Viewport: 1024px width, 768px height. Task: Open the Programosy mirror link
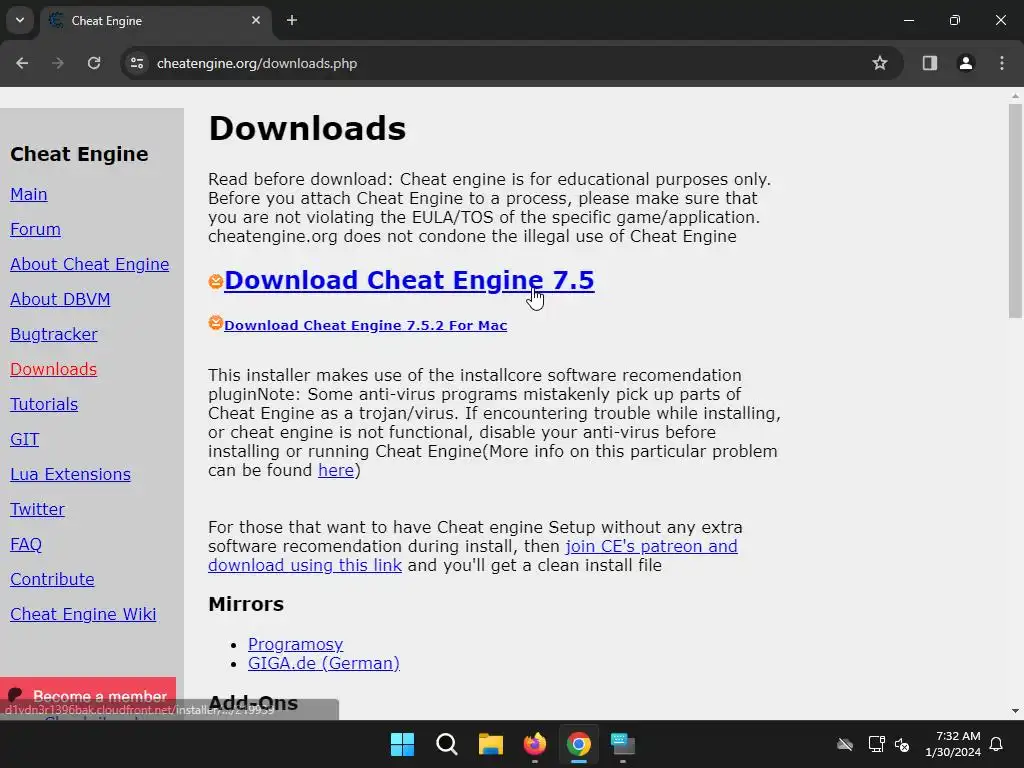pos(295,644)
